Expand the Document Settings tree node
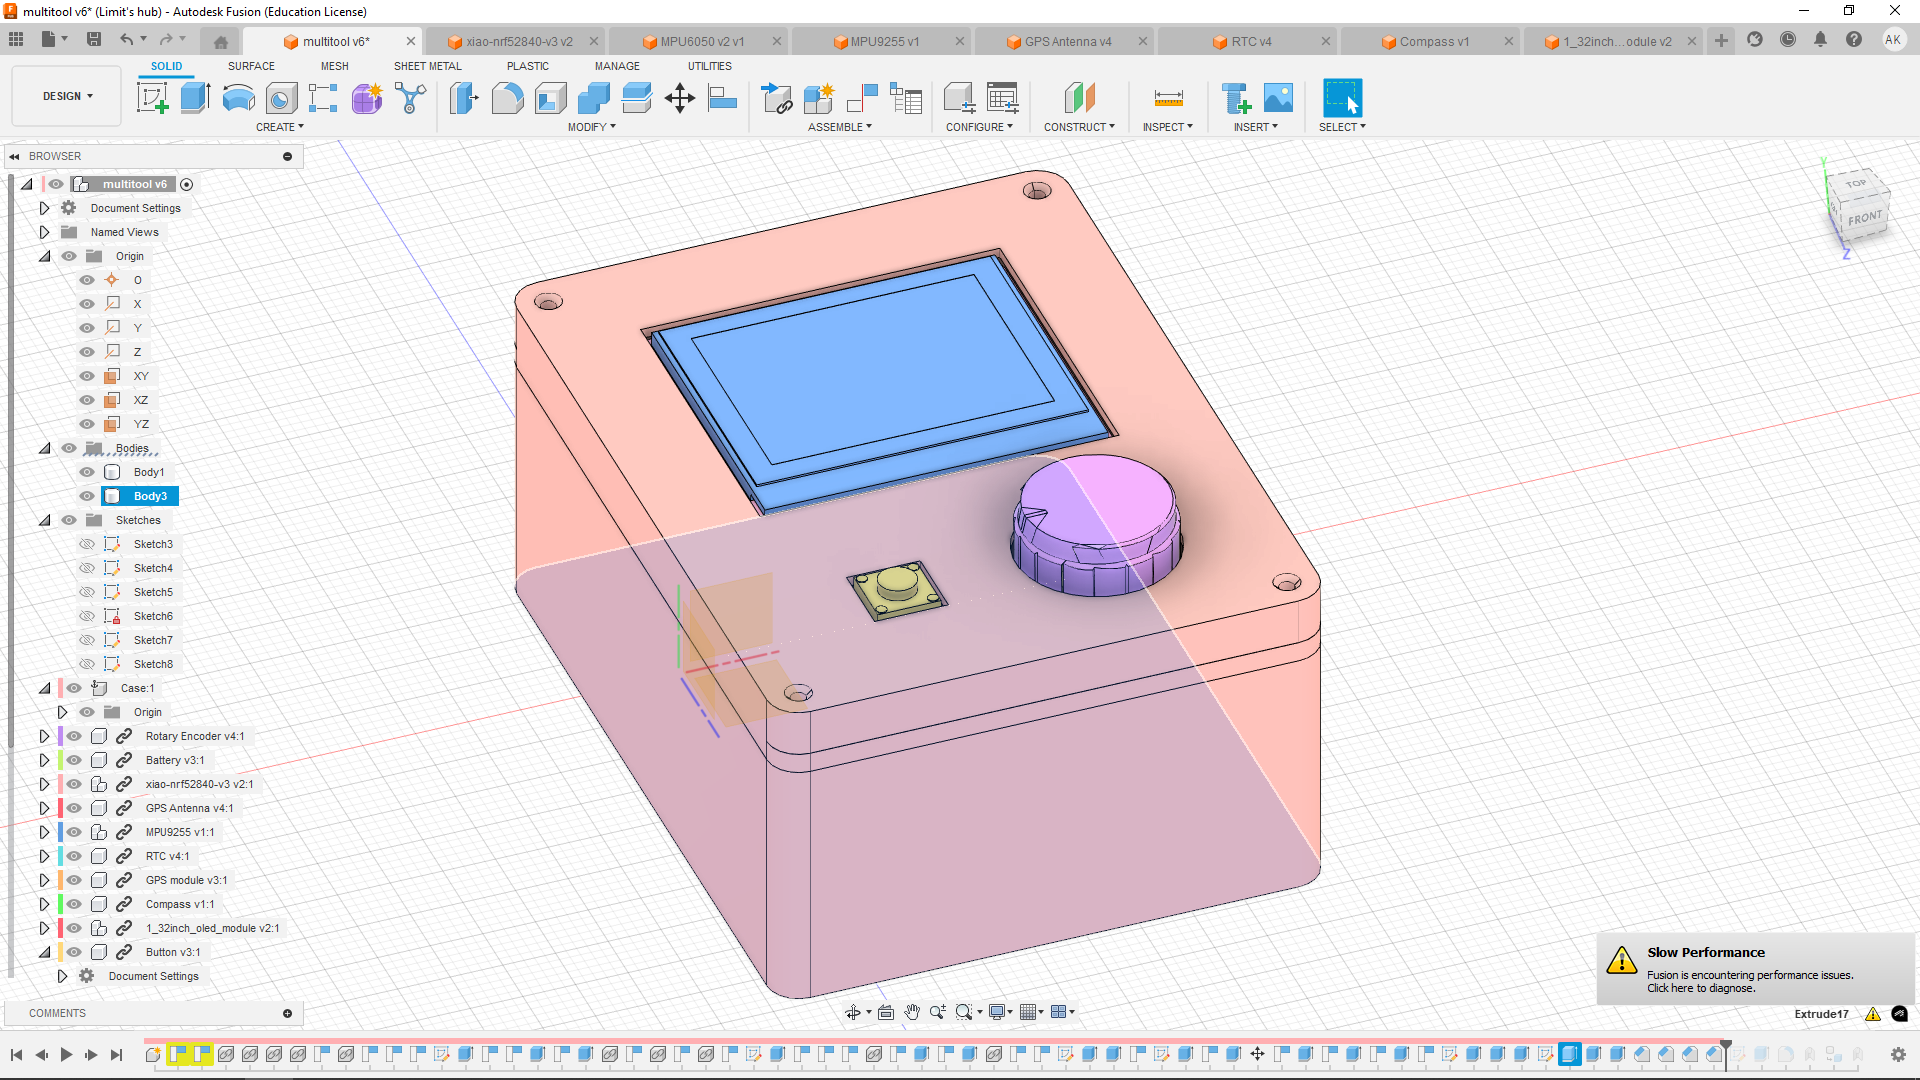The image size is (1920, 1080). 44,208
